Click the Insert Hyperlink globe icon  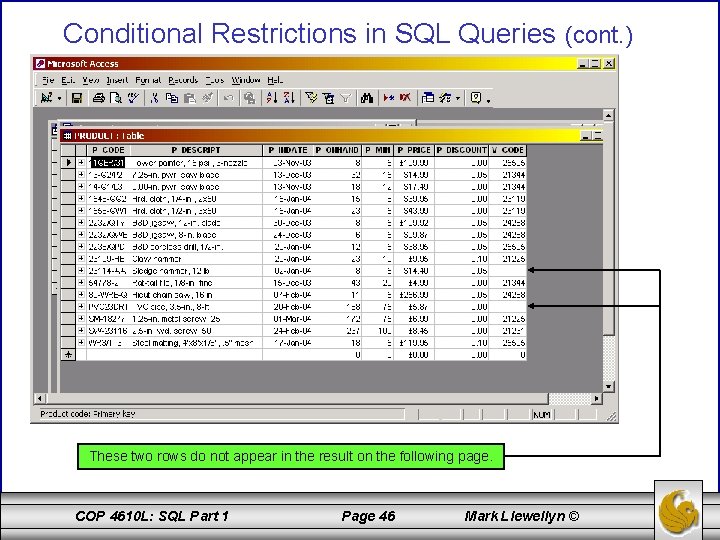click(x=249, y=98)
